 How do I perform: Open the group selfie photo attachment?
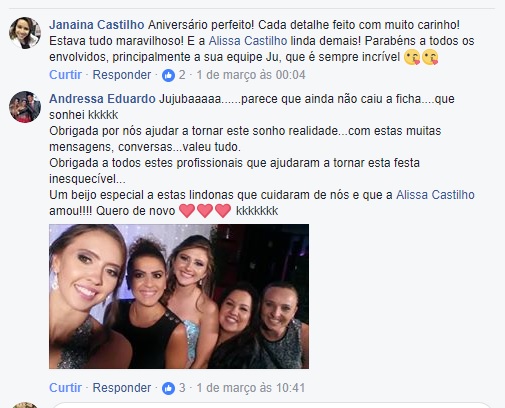[x=179, y=296]
